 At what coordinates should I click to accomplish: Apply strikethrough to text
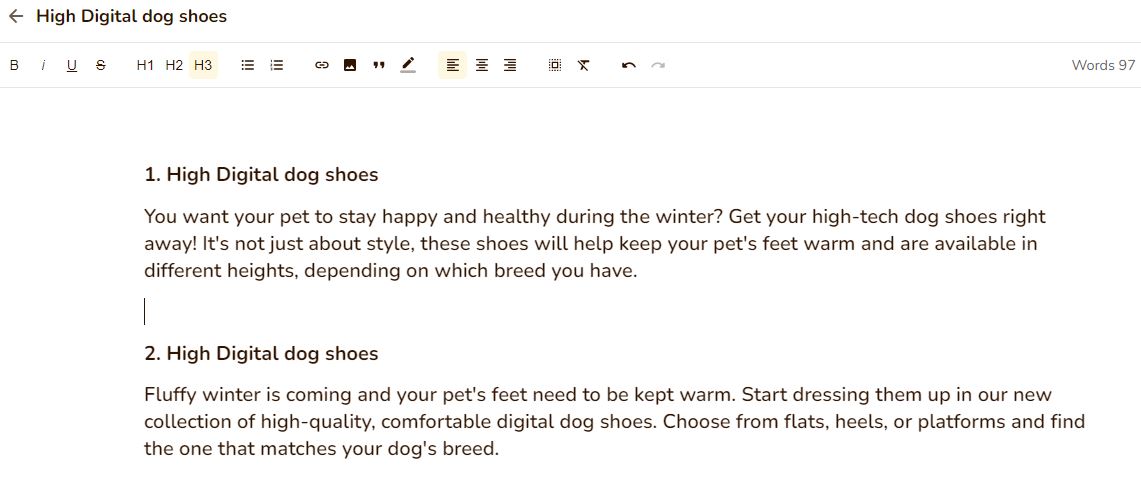tap(101, 65)
